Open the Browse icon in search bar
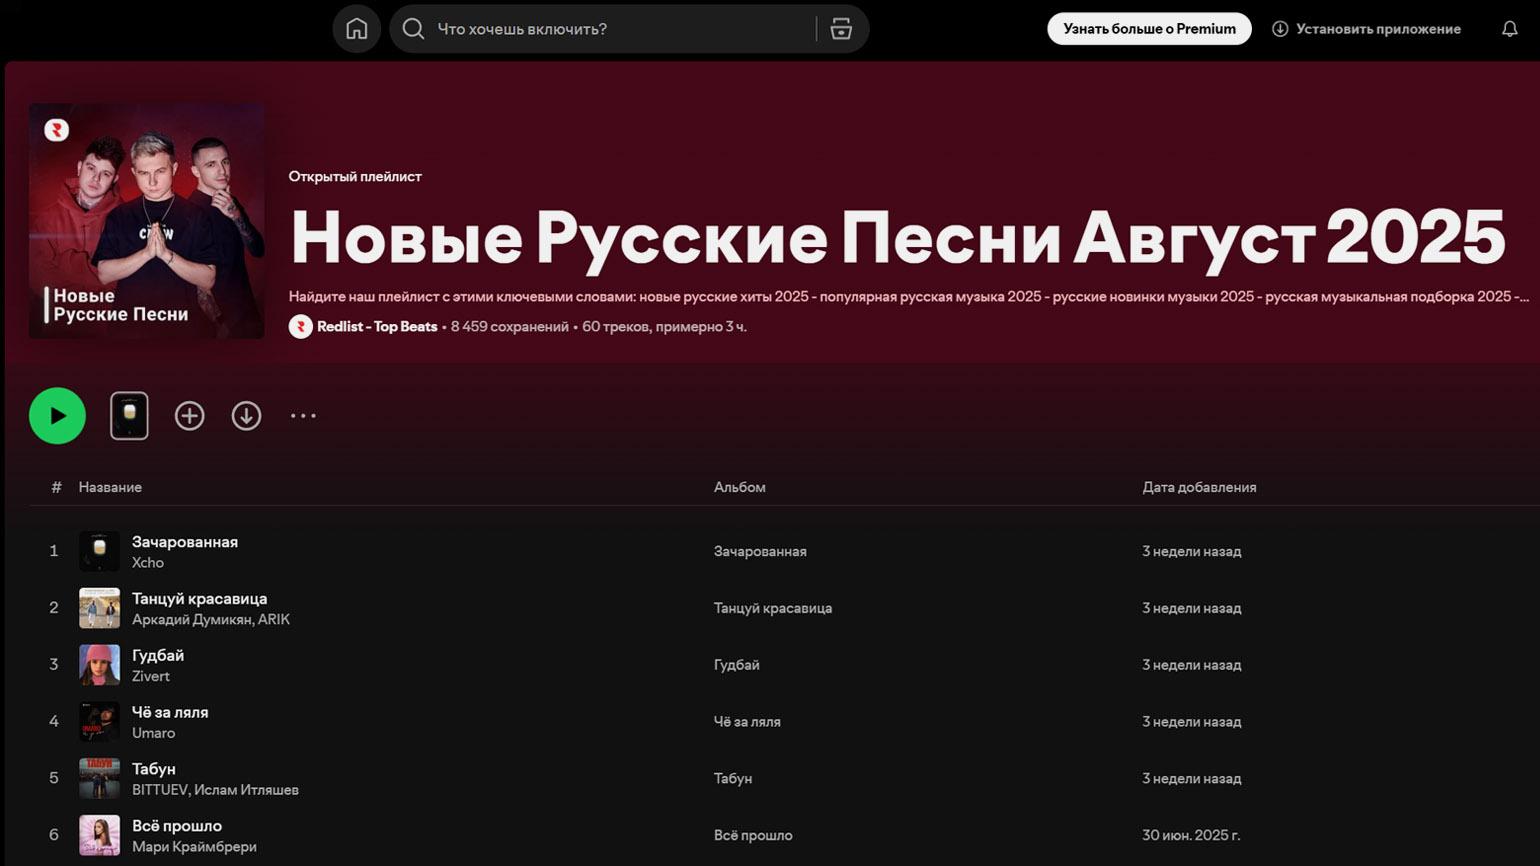 click(x=841, y=29)
